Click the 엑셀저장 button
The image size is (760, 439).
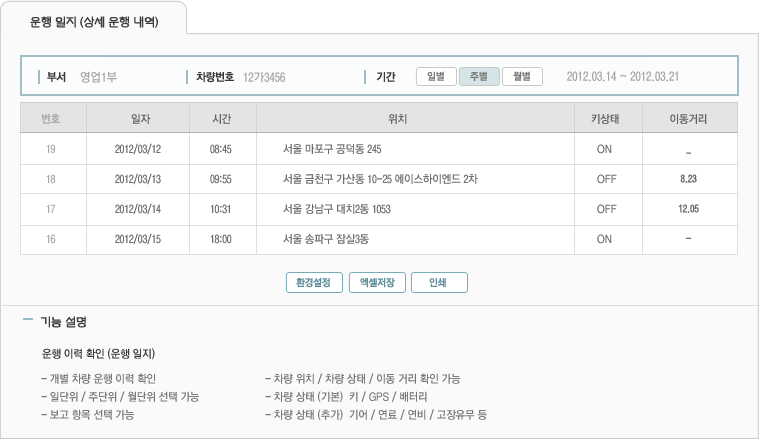click(377, 282)
